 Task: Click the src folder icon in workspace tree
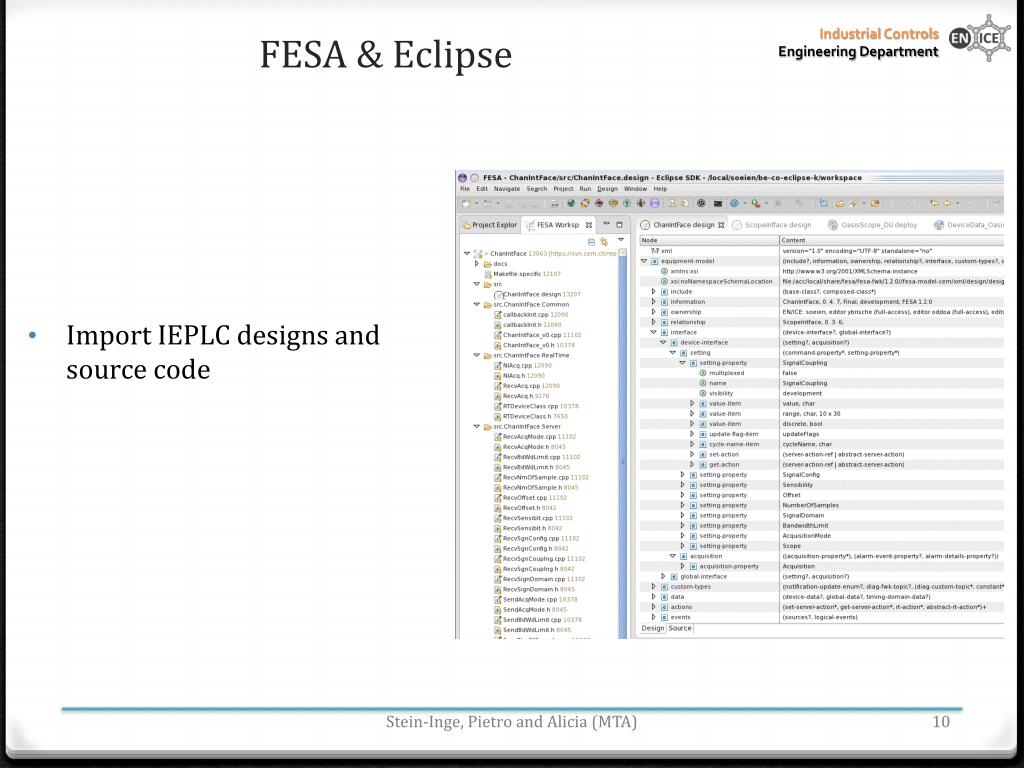point(487,285)
